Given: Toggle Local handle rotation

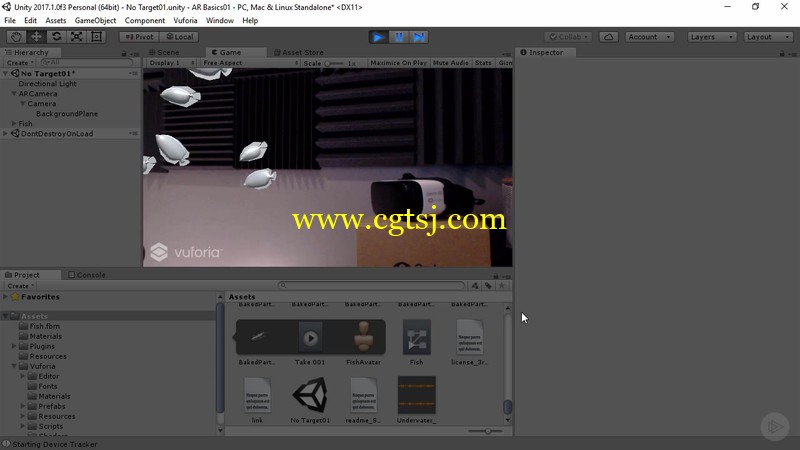Looking at the screenshot, I should [180, 37].
